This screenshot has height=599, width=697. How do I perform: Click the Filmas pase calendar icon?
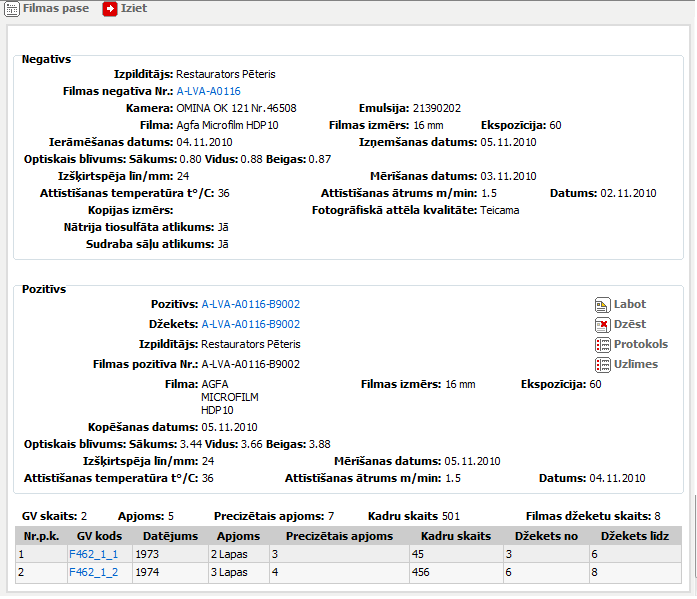click(12, 9)
